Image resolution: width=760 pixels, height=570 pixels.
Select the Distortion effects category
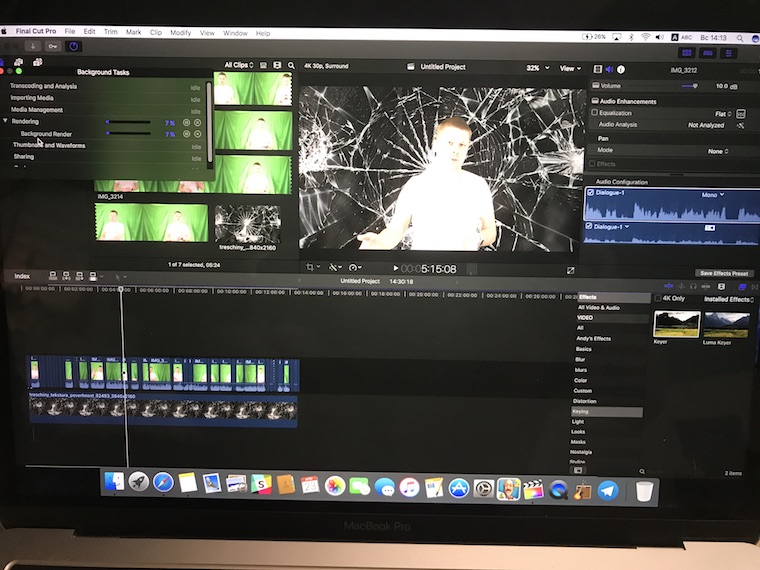pyautogui.click(x=585, y=401)
